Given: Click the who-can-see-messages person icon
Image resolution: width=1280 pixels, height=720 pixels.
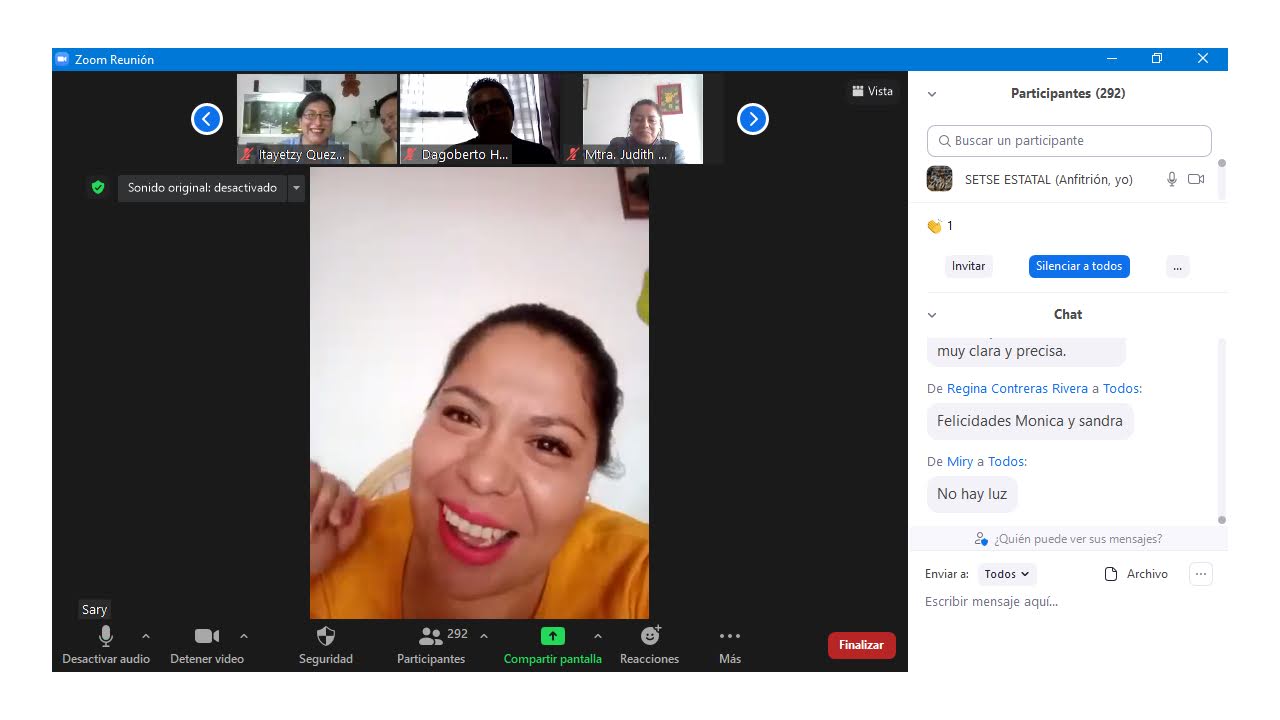Looking at the screenshot, I should click(981, 539).
